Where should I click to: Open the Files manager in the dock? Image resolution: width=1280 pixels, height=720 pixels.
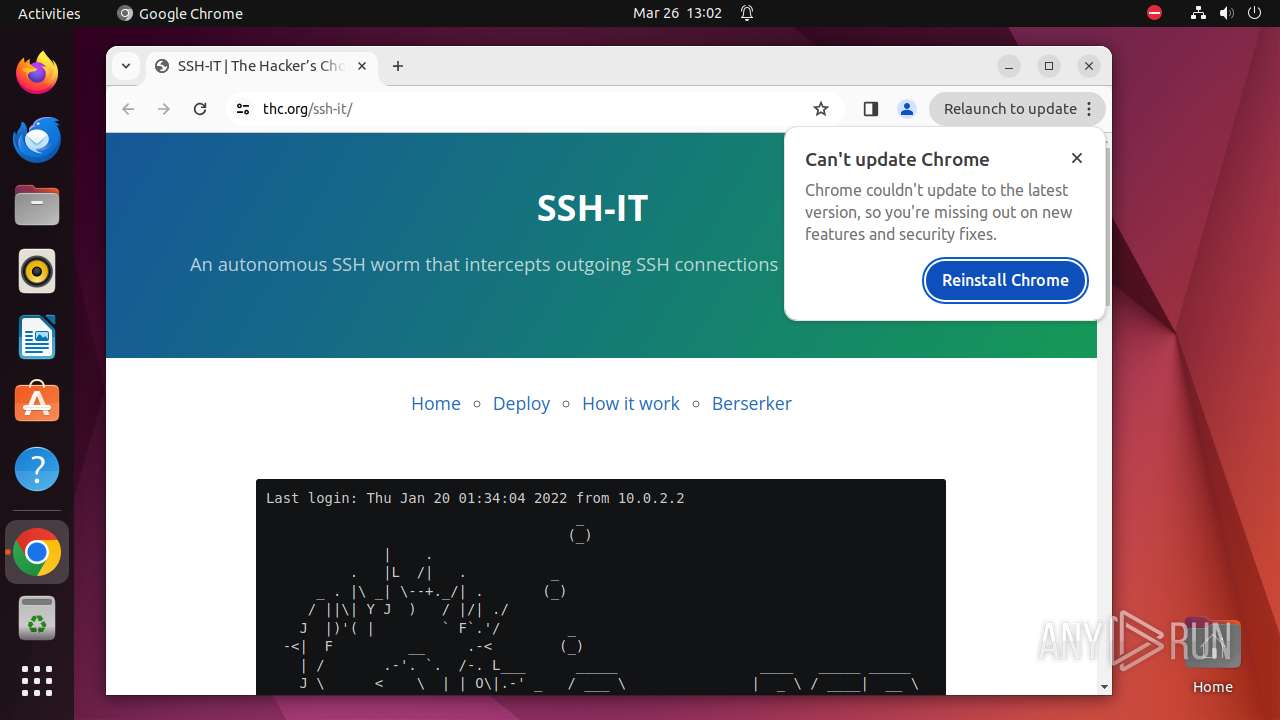click(x=37, y=205)
